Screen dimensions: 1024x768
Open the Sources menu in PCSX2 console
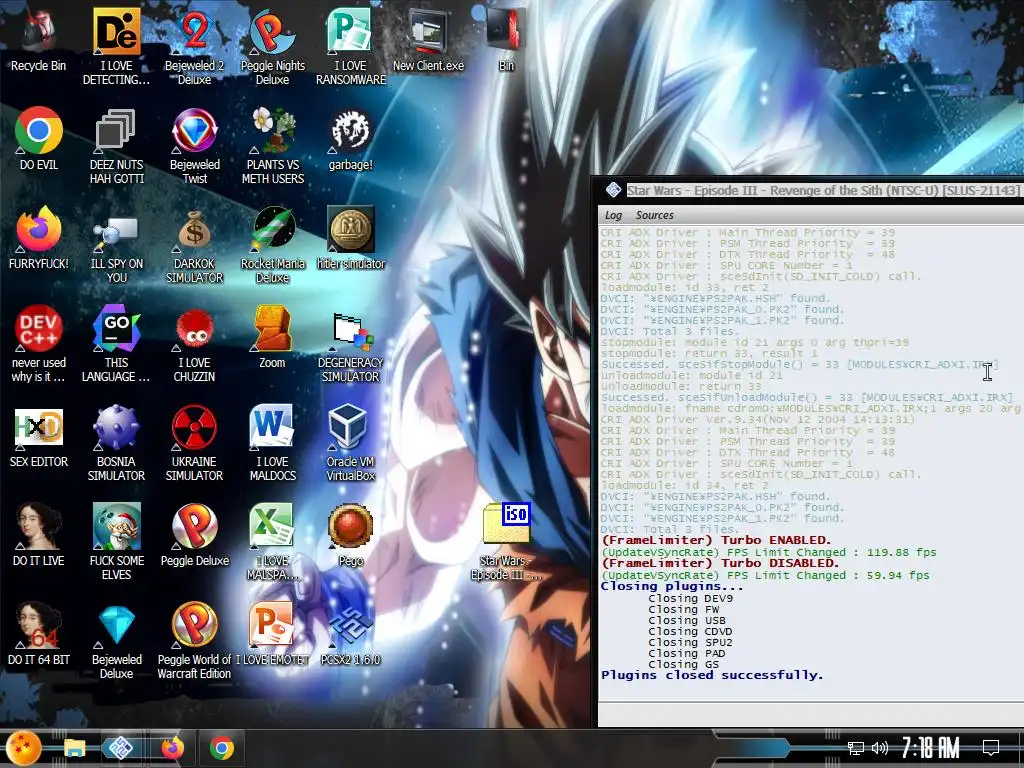point(654,215)
